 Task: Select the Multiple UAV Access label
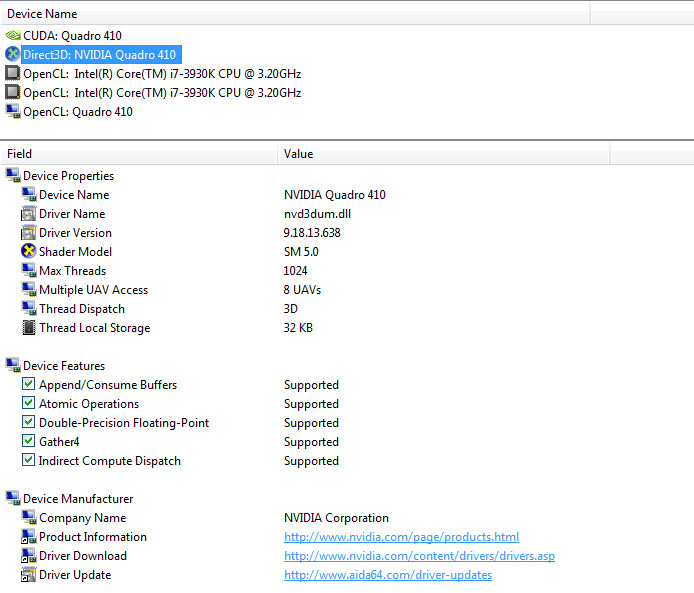tap(93, 289)
